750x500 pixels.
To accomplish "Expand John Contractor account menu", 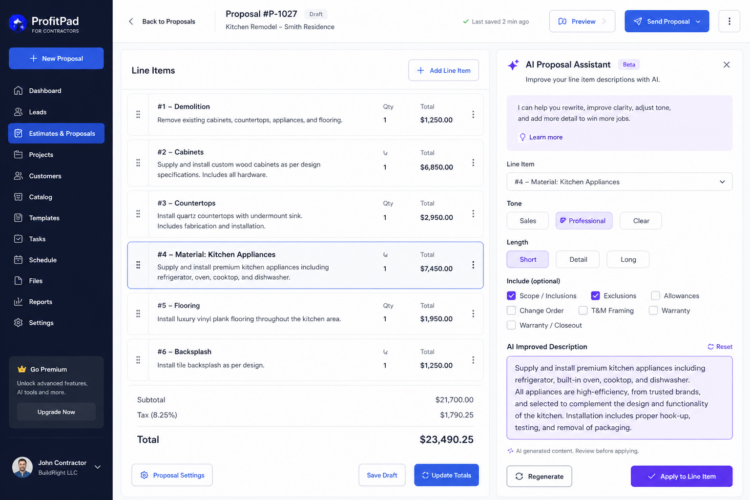I will (x=98, y=467).
